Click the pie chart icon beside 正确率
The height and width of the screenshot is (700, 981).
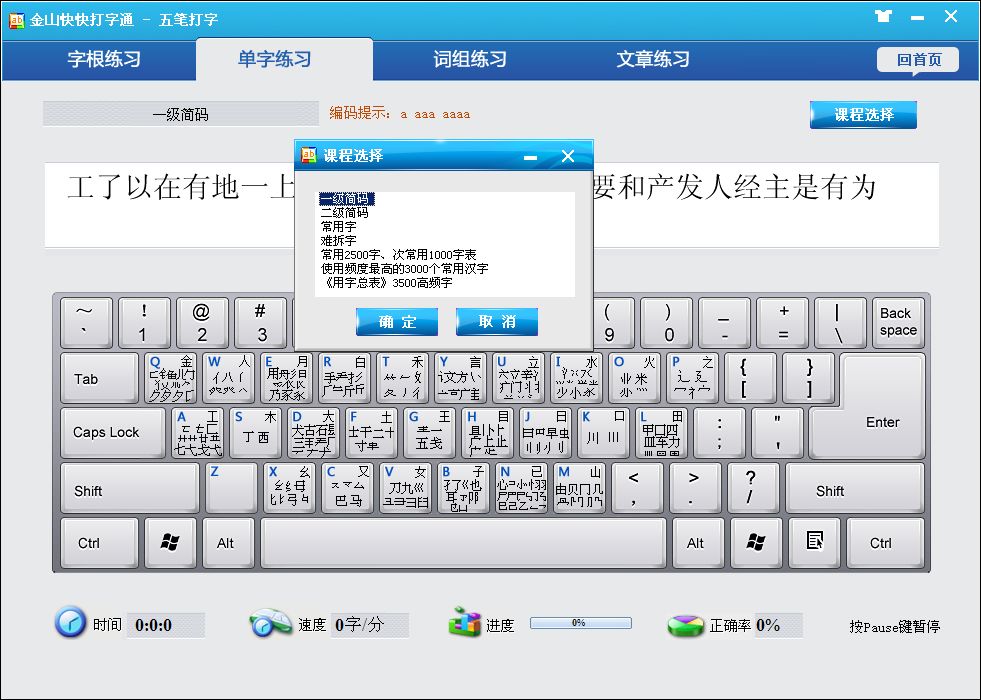pyautogui.click(x=686, y=625)
